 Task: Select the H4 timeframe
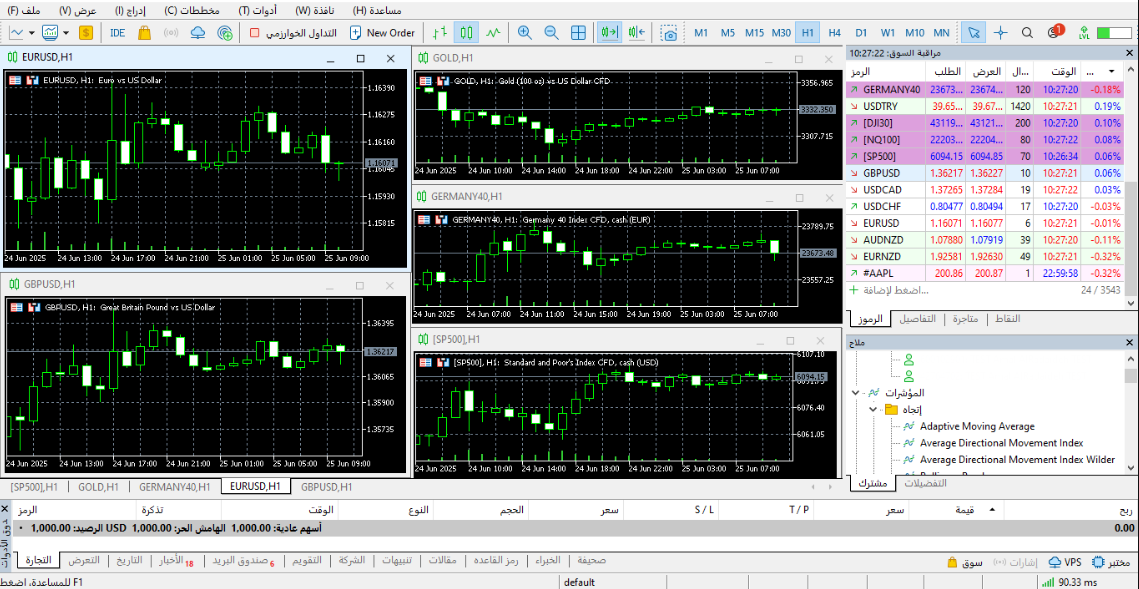pos(834,33)
